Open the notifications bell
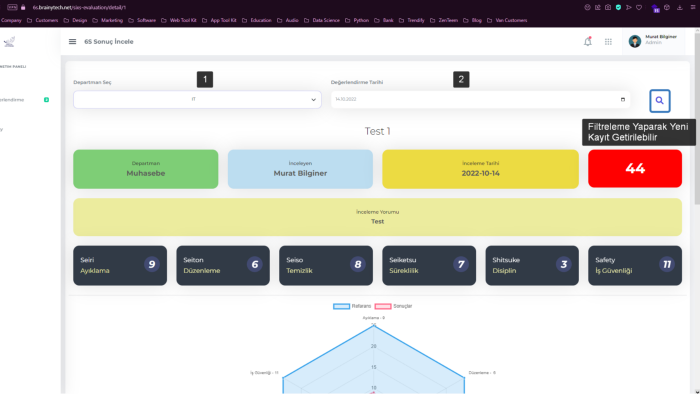This screenshot has height=394, width=700. click(588, 41)
